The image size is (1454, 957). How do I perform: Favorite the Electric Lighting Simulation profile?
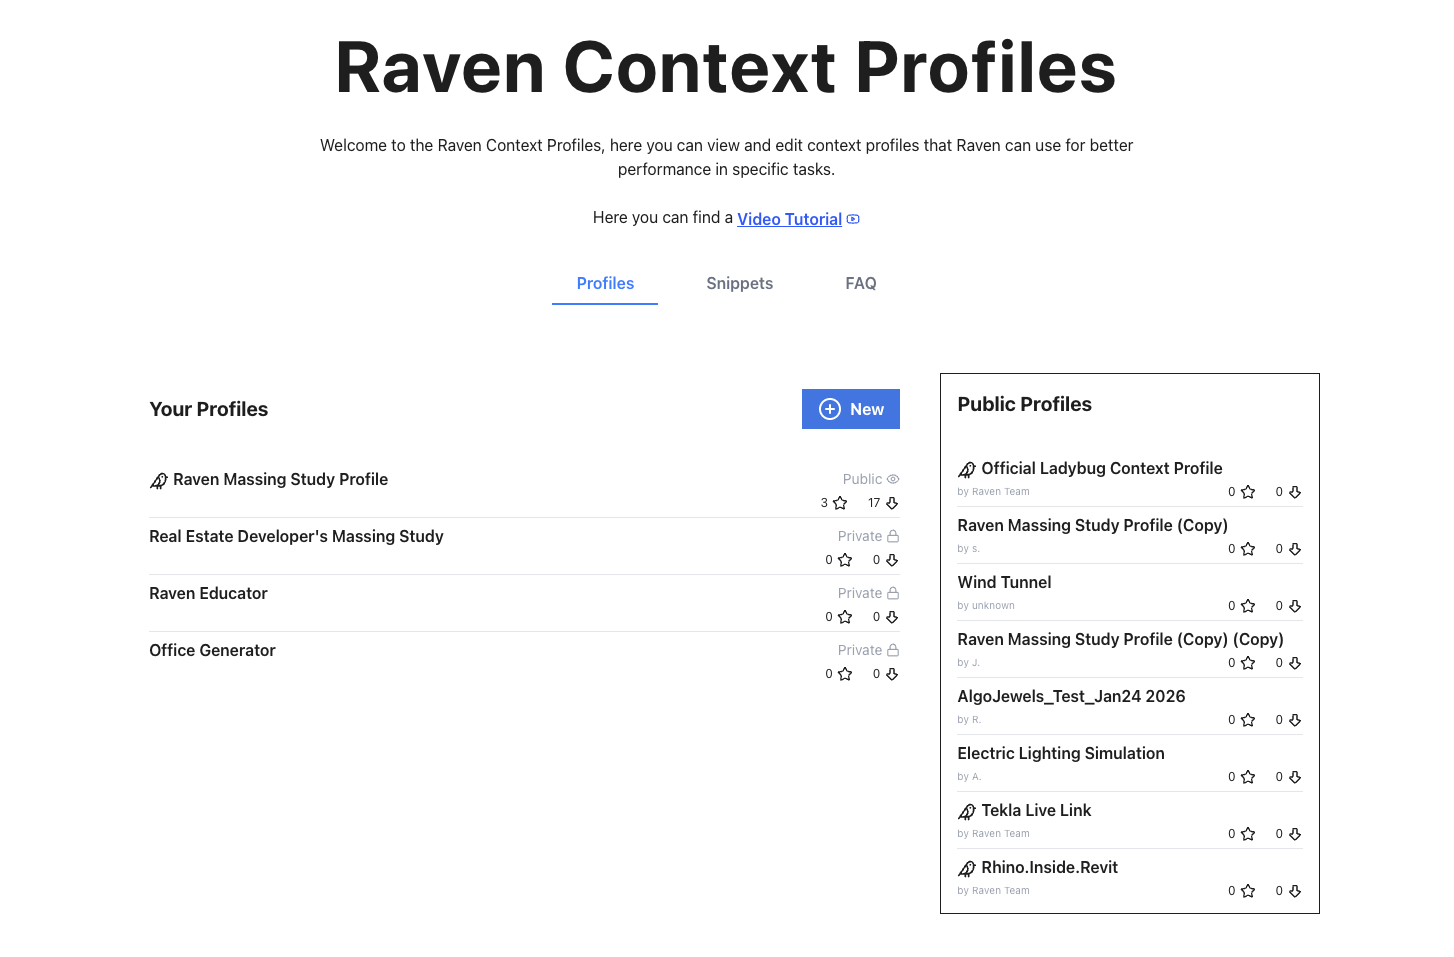[1246, 777]
